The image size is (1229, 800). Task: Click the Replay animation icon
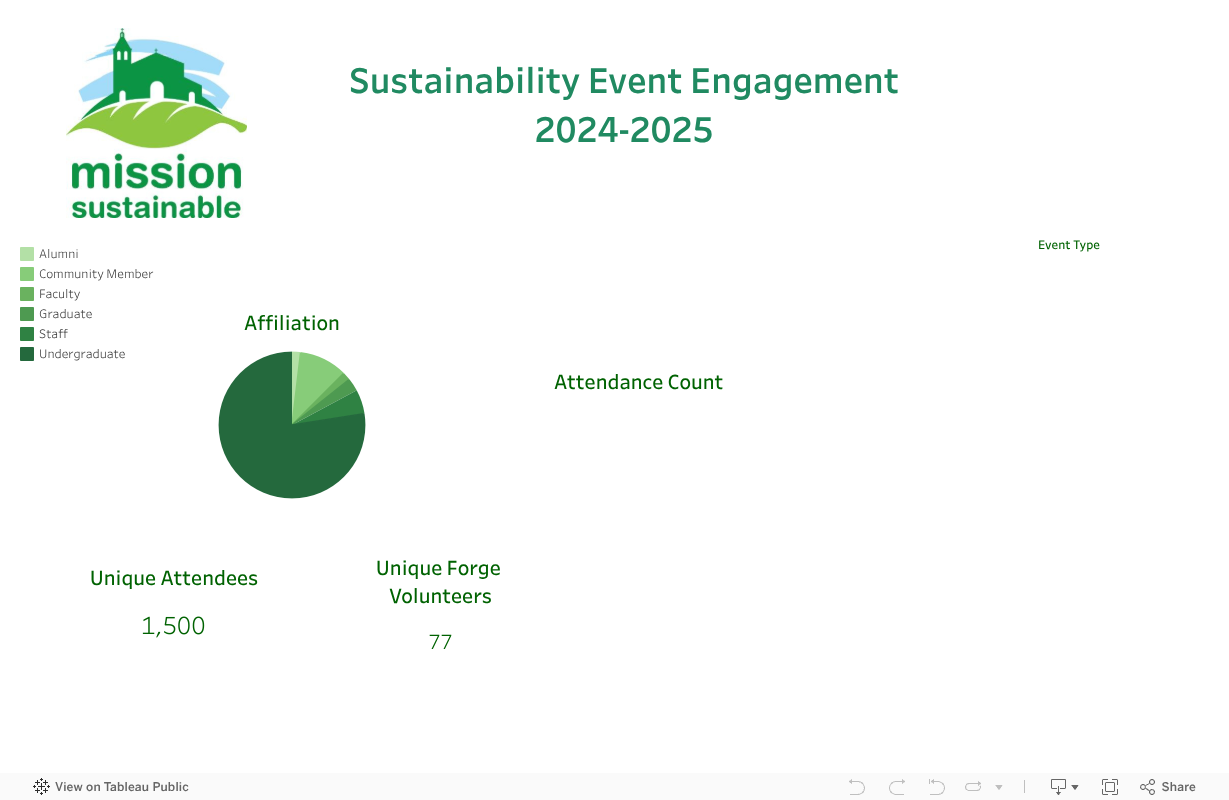973,787
